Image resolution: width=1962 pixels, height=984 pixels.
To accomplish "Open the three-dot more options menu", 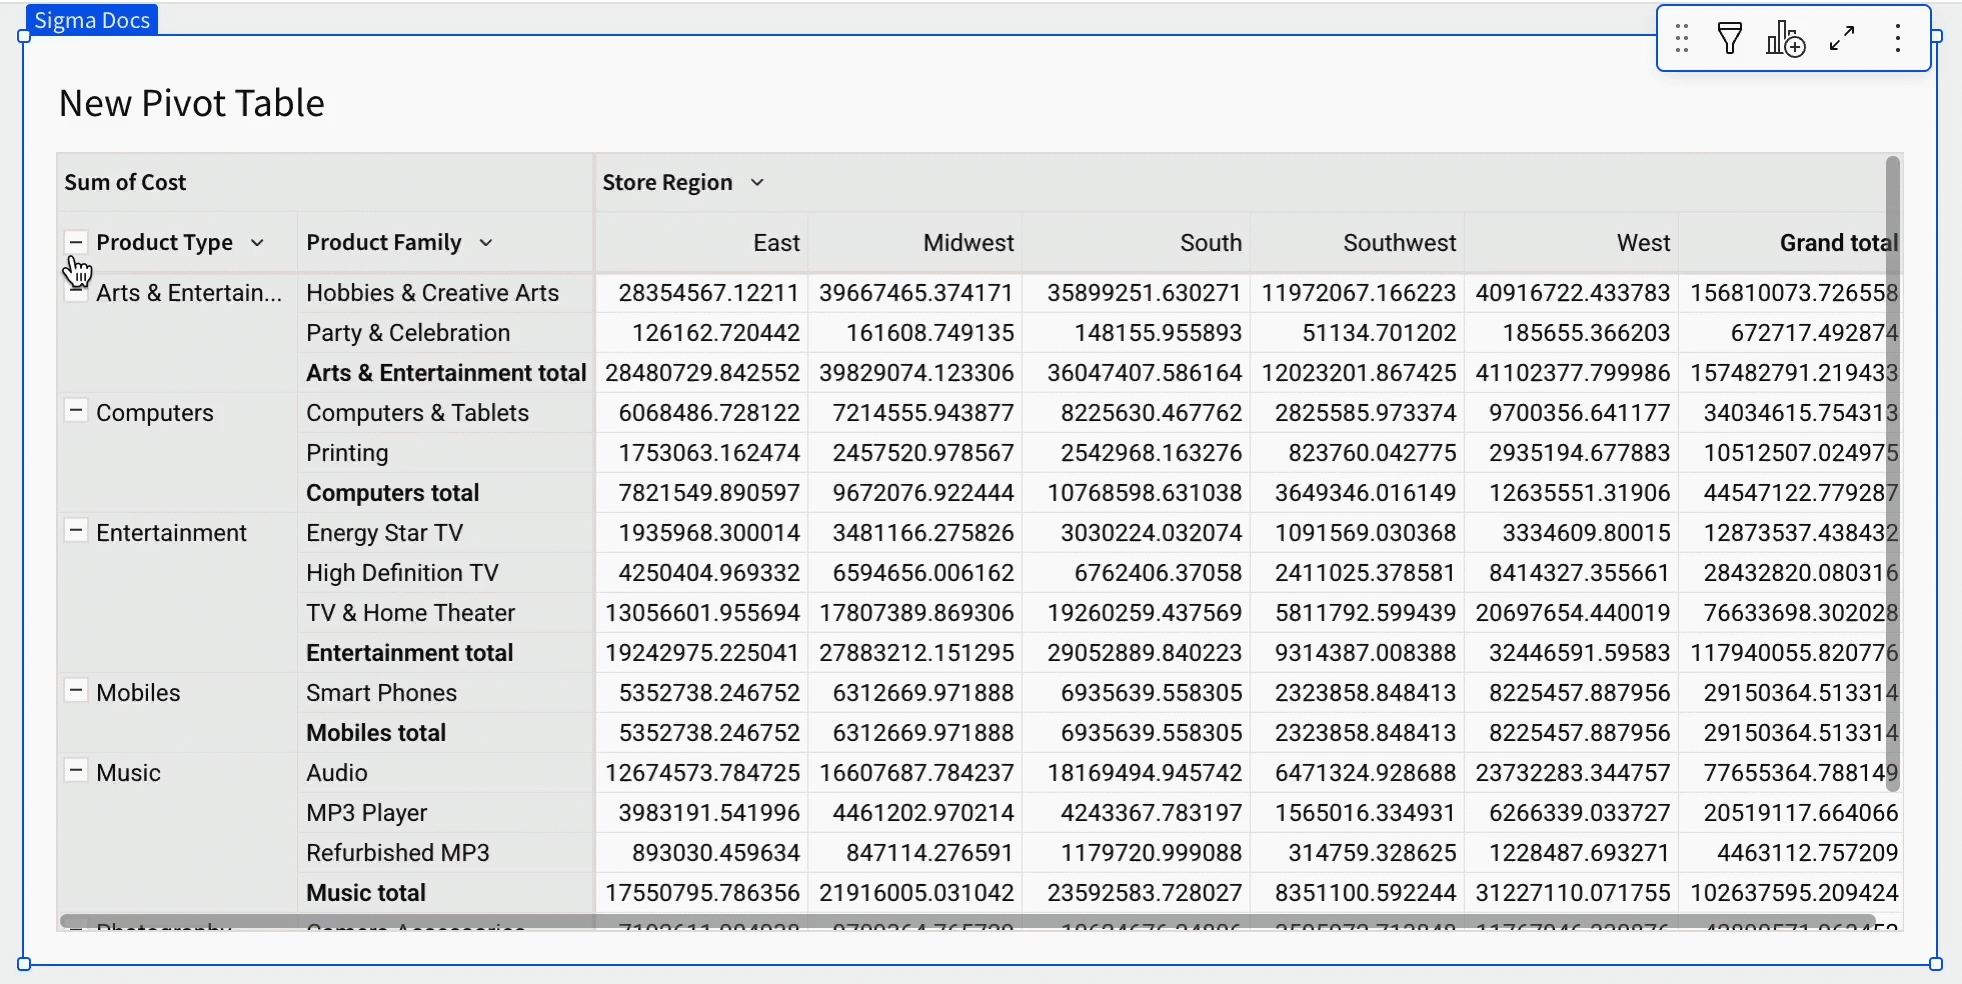I will (1897, 39).
